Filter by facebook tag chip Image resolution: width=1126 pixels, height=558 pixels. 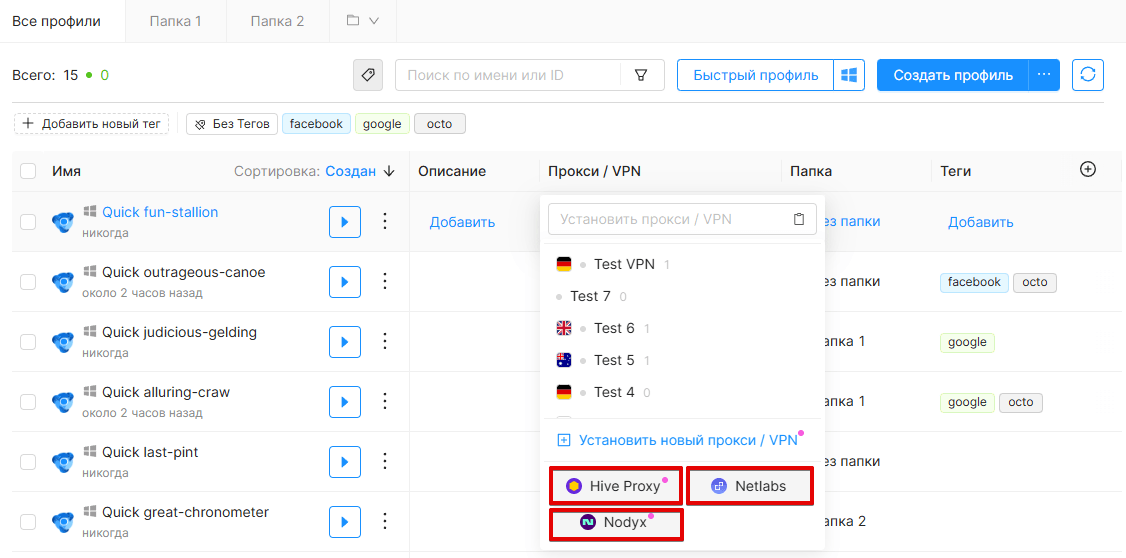(x=317, y=124)
